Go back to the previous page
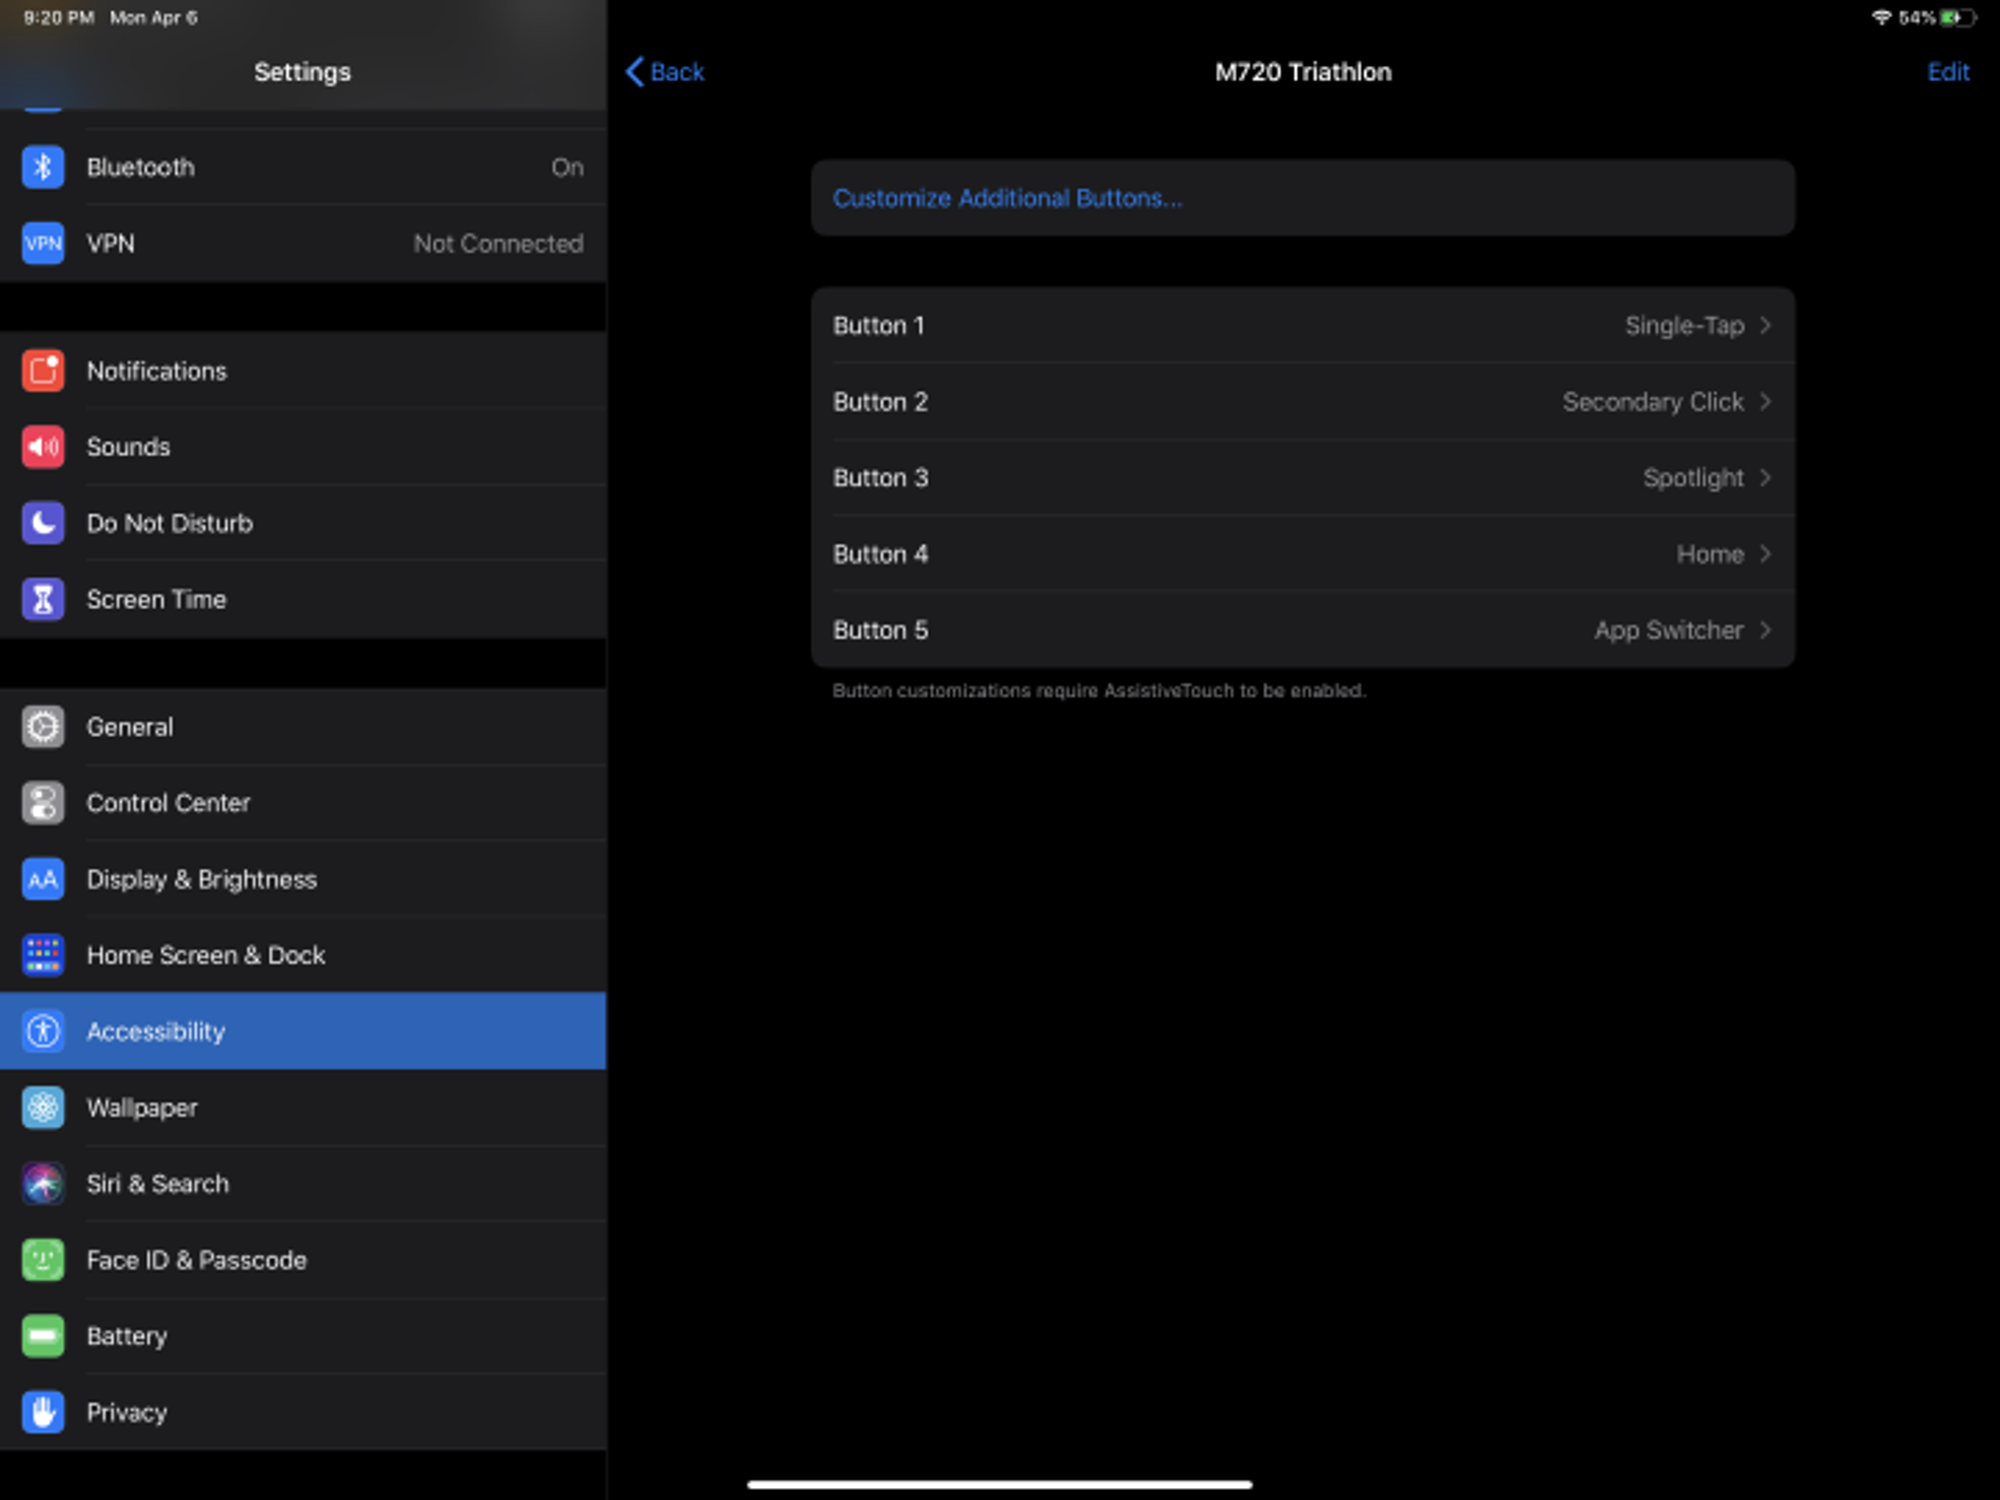Viewport: 2000px width, 1500px height. coord(665,72)
